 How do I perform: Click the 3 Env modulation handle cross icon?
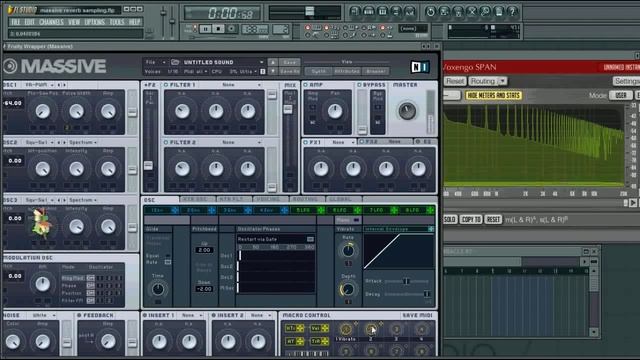tap(248, 210)
